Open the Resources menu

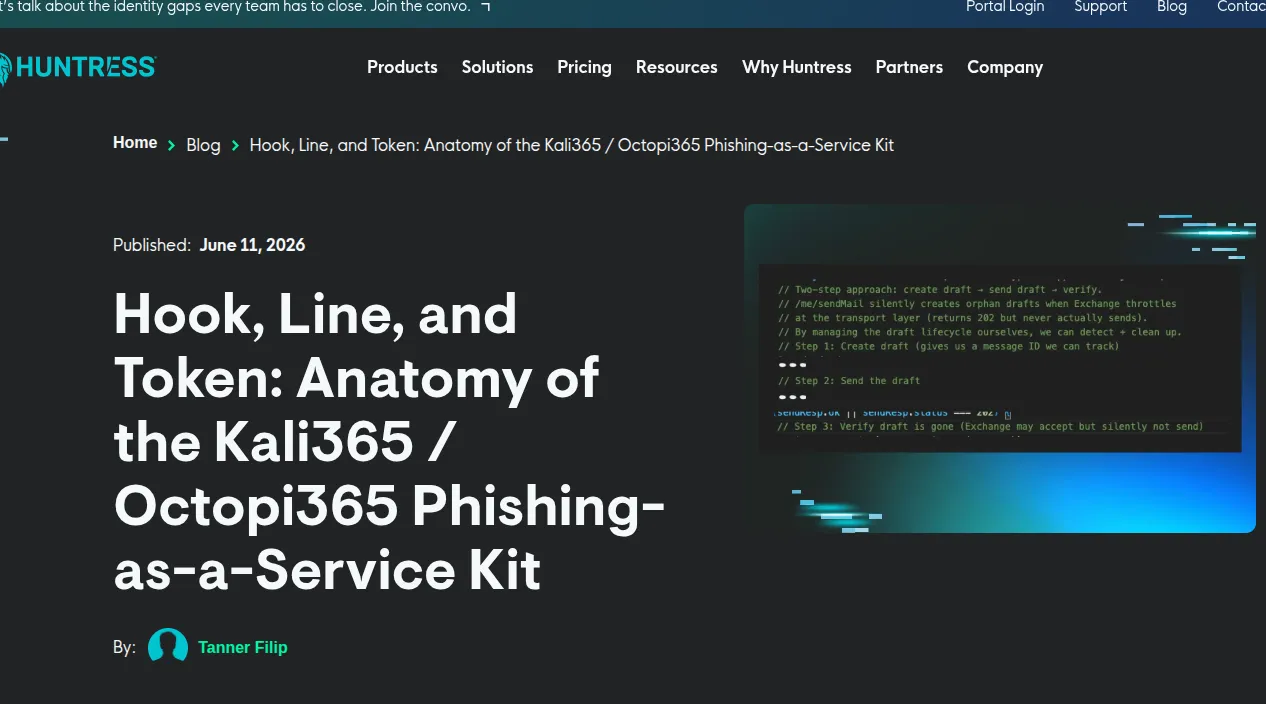tap(676, 67)
